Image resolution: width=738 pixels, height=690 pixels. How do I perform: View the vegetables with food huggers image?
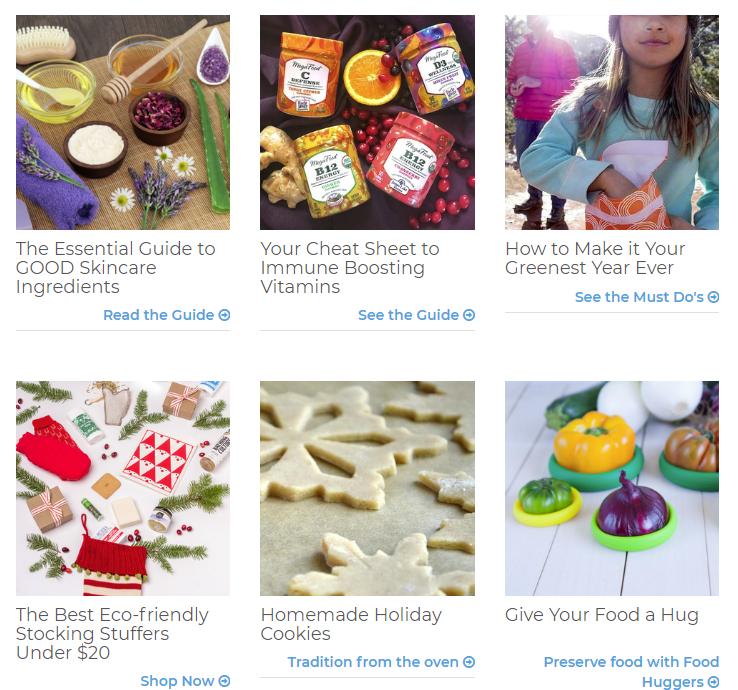click(612, 489)
